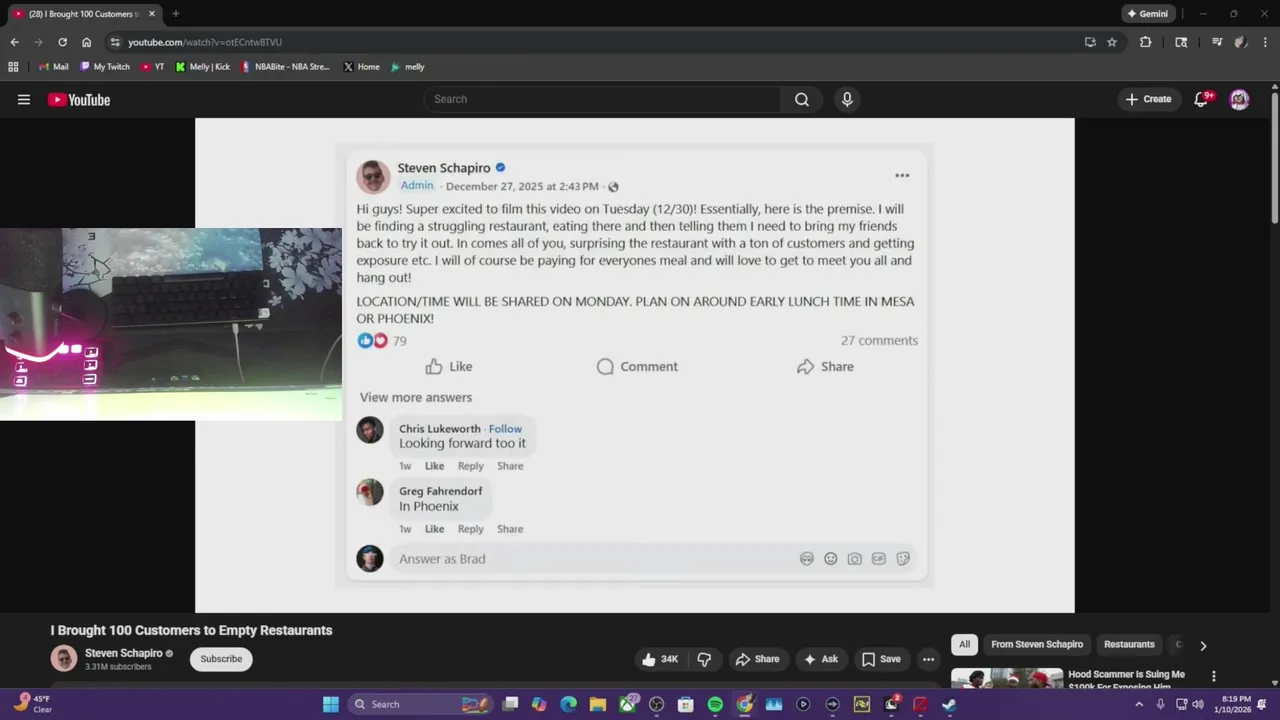Click the Windows Start button
This screenshot has width=1280, height=720.
tap(330, 704)
